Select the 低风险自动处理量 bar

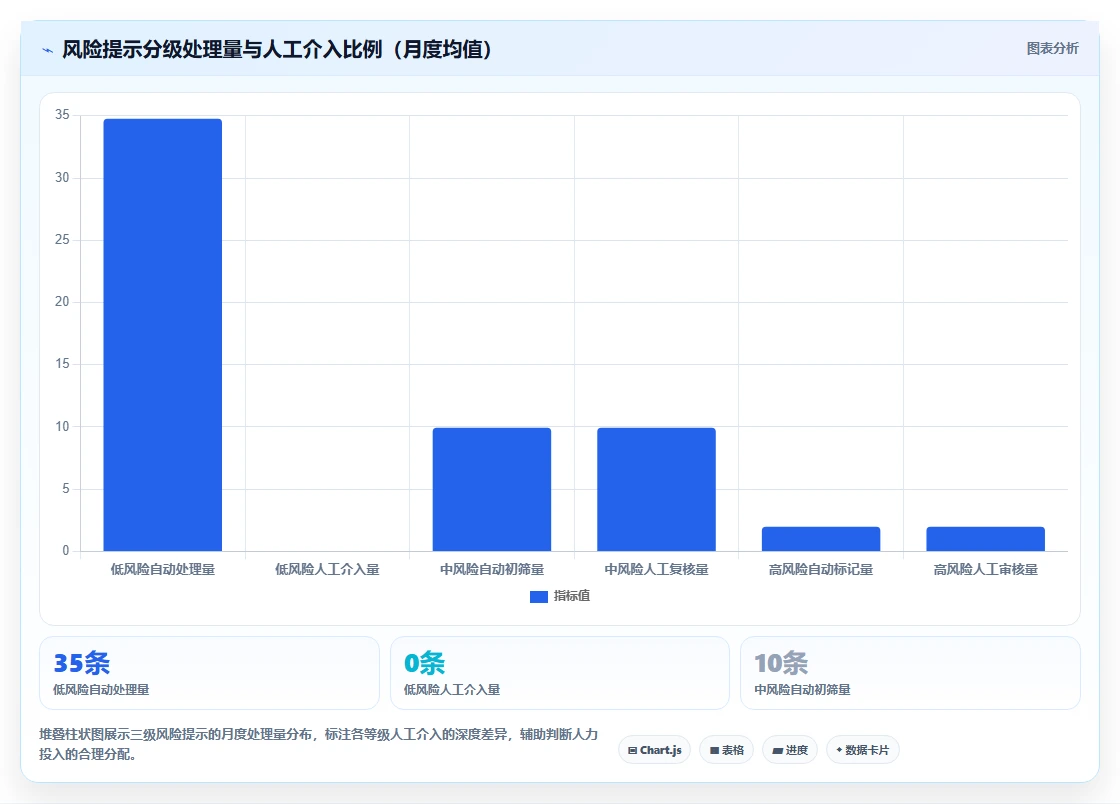pos(163,335)
